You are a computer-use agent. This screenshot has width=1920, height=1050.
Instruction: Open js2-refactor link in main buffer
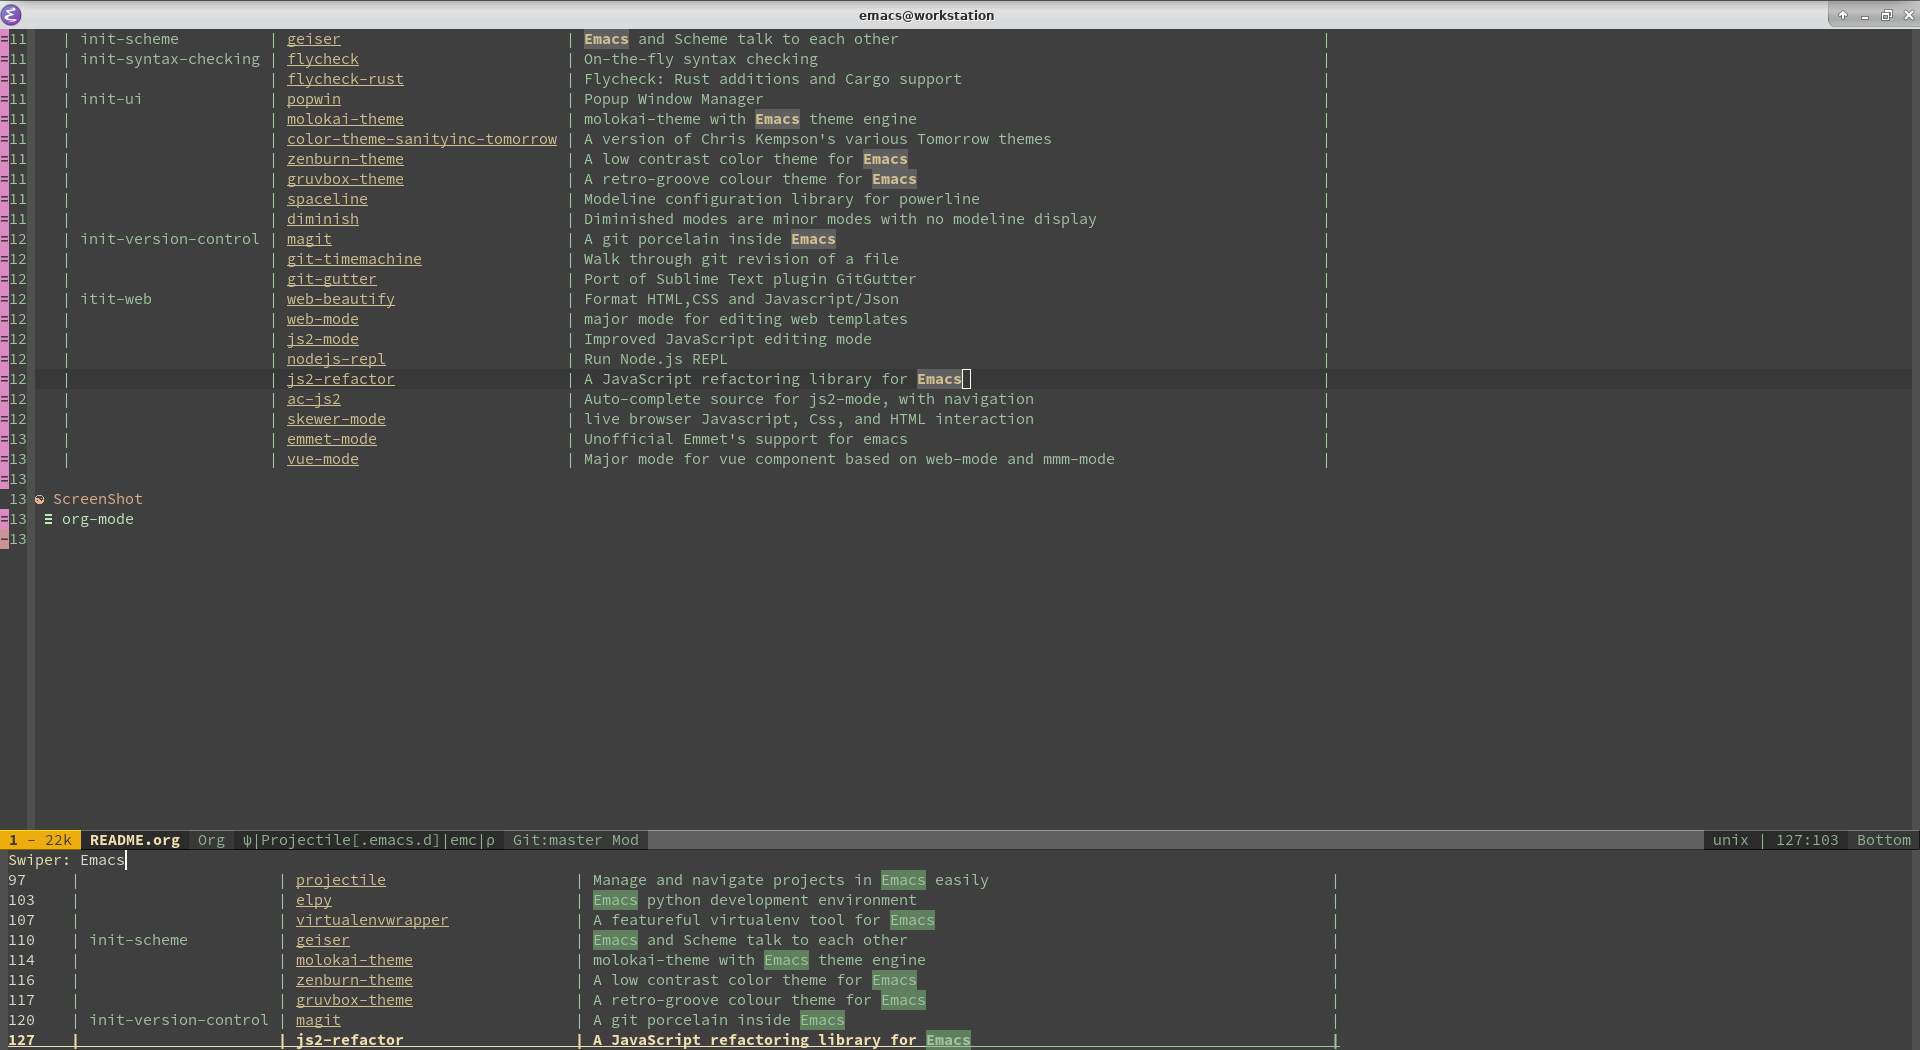(x=341, y=379)
